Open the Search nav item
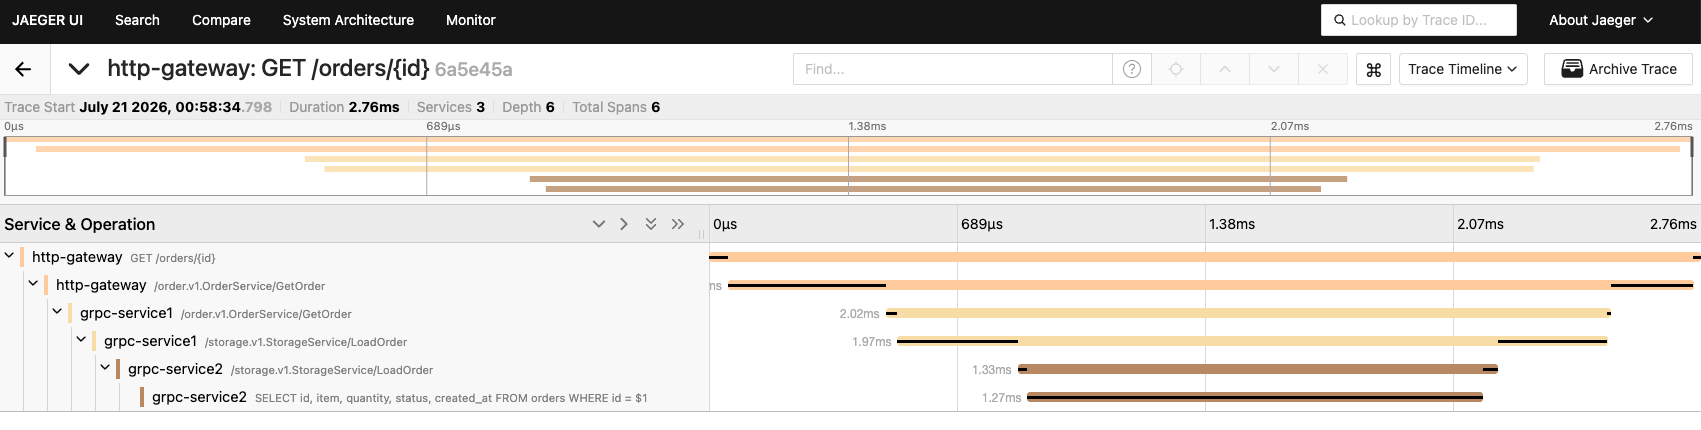Screen dimensions: 1701x430 tap(137, 20)
